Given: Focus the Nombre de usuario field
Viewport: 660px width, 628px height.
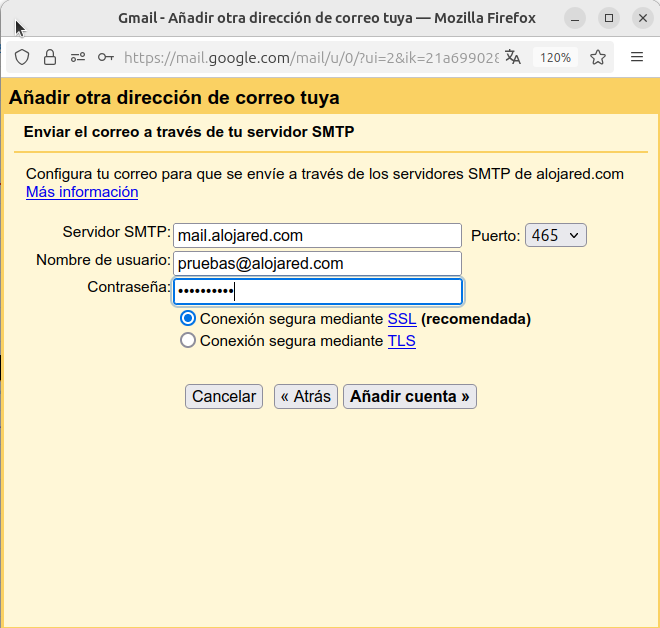Looking at the screenshot, I should tap(317, 263).
